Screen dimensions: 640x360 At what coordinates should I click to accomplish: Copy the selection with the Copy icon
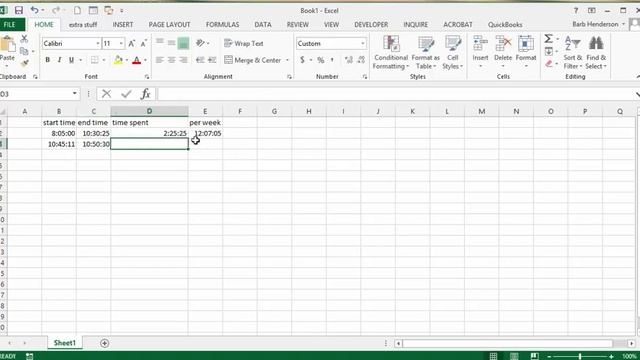[x=24, y=51]
